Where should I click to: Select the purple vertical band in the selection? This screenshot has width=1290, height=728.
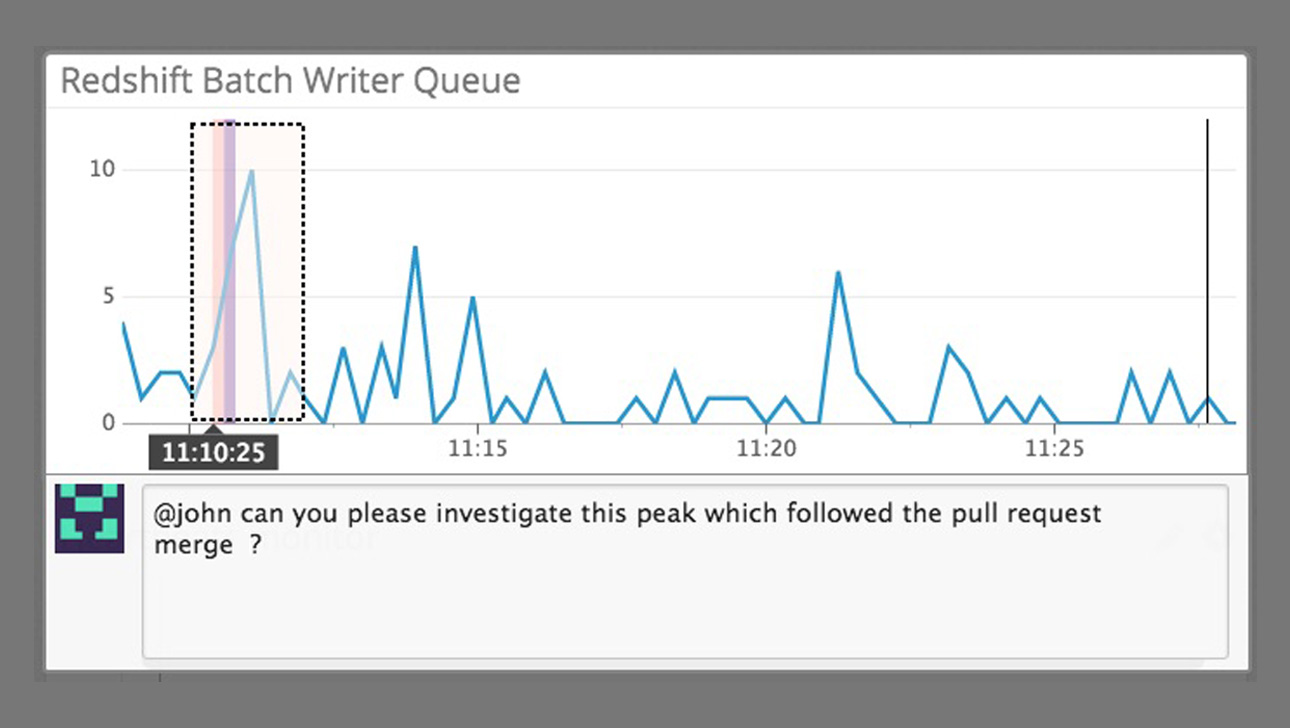(229, 272)
